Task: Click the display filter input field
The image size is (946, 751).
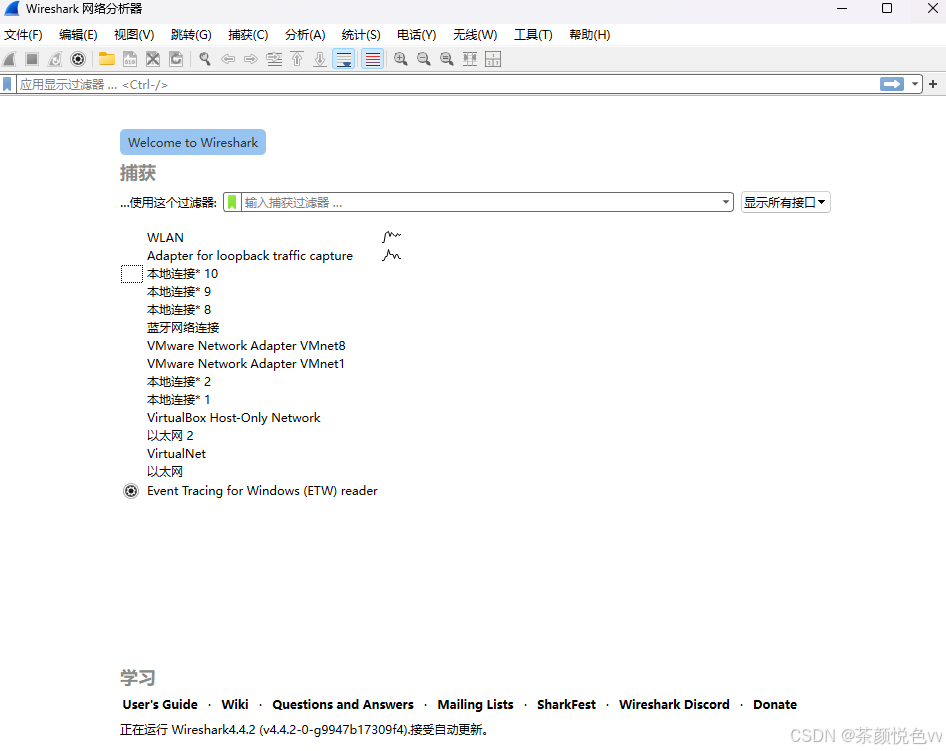Action: point(446,84)
